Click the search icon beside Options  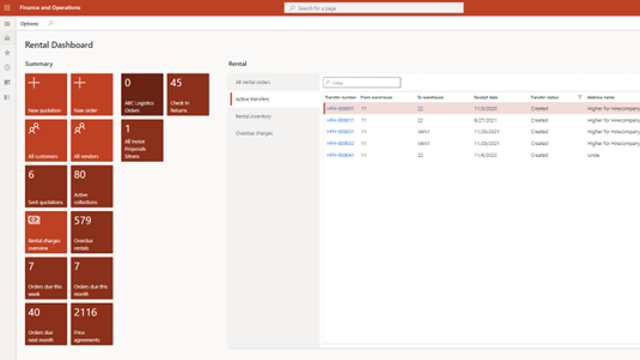(x=51, y=23)
